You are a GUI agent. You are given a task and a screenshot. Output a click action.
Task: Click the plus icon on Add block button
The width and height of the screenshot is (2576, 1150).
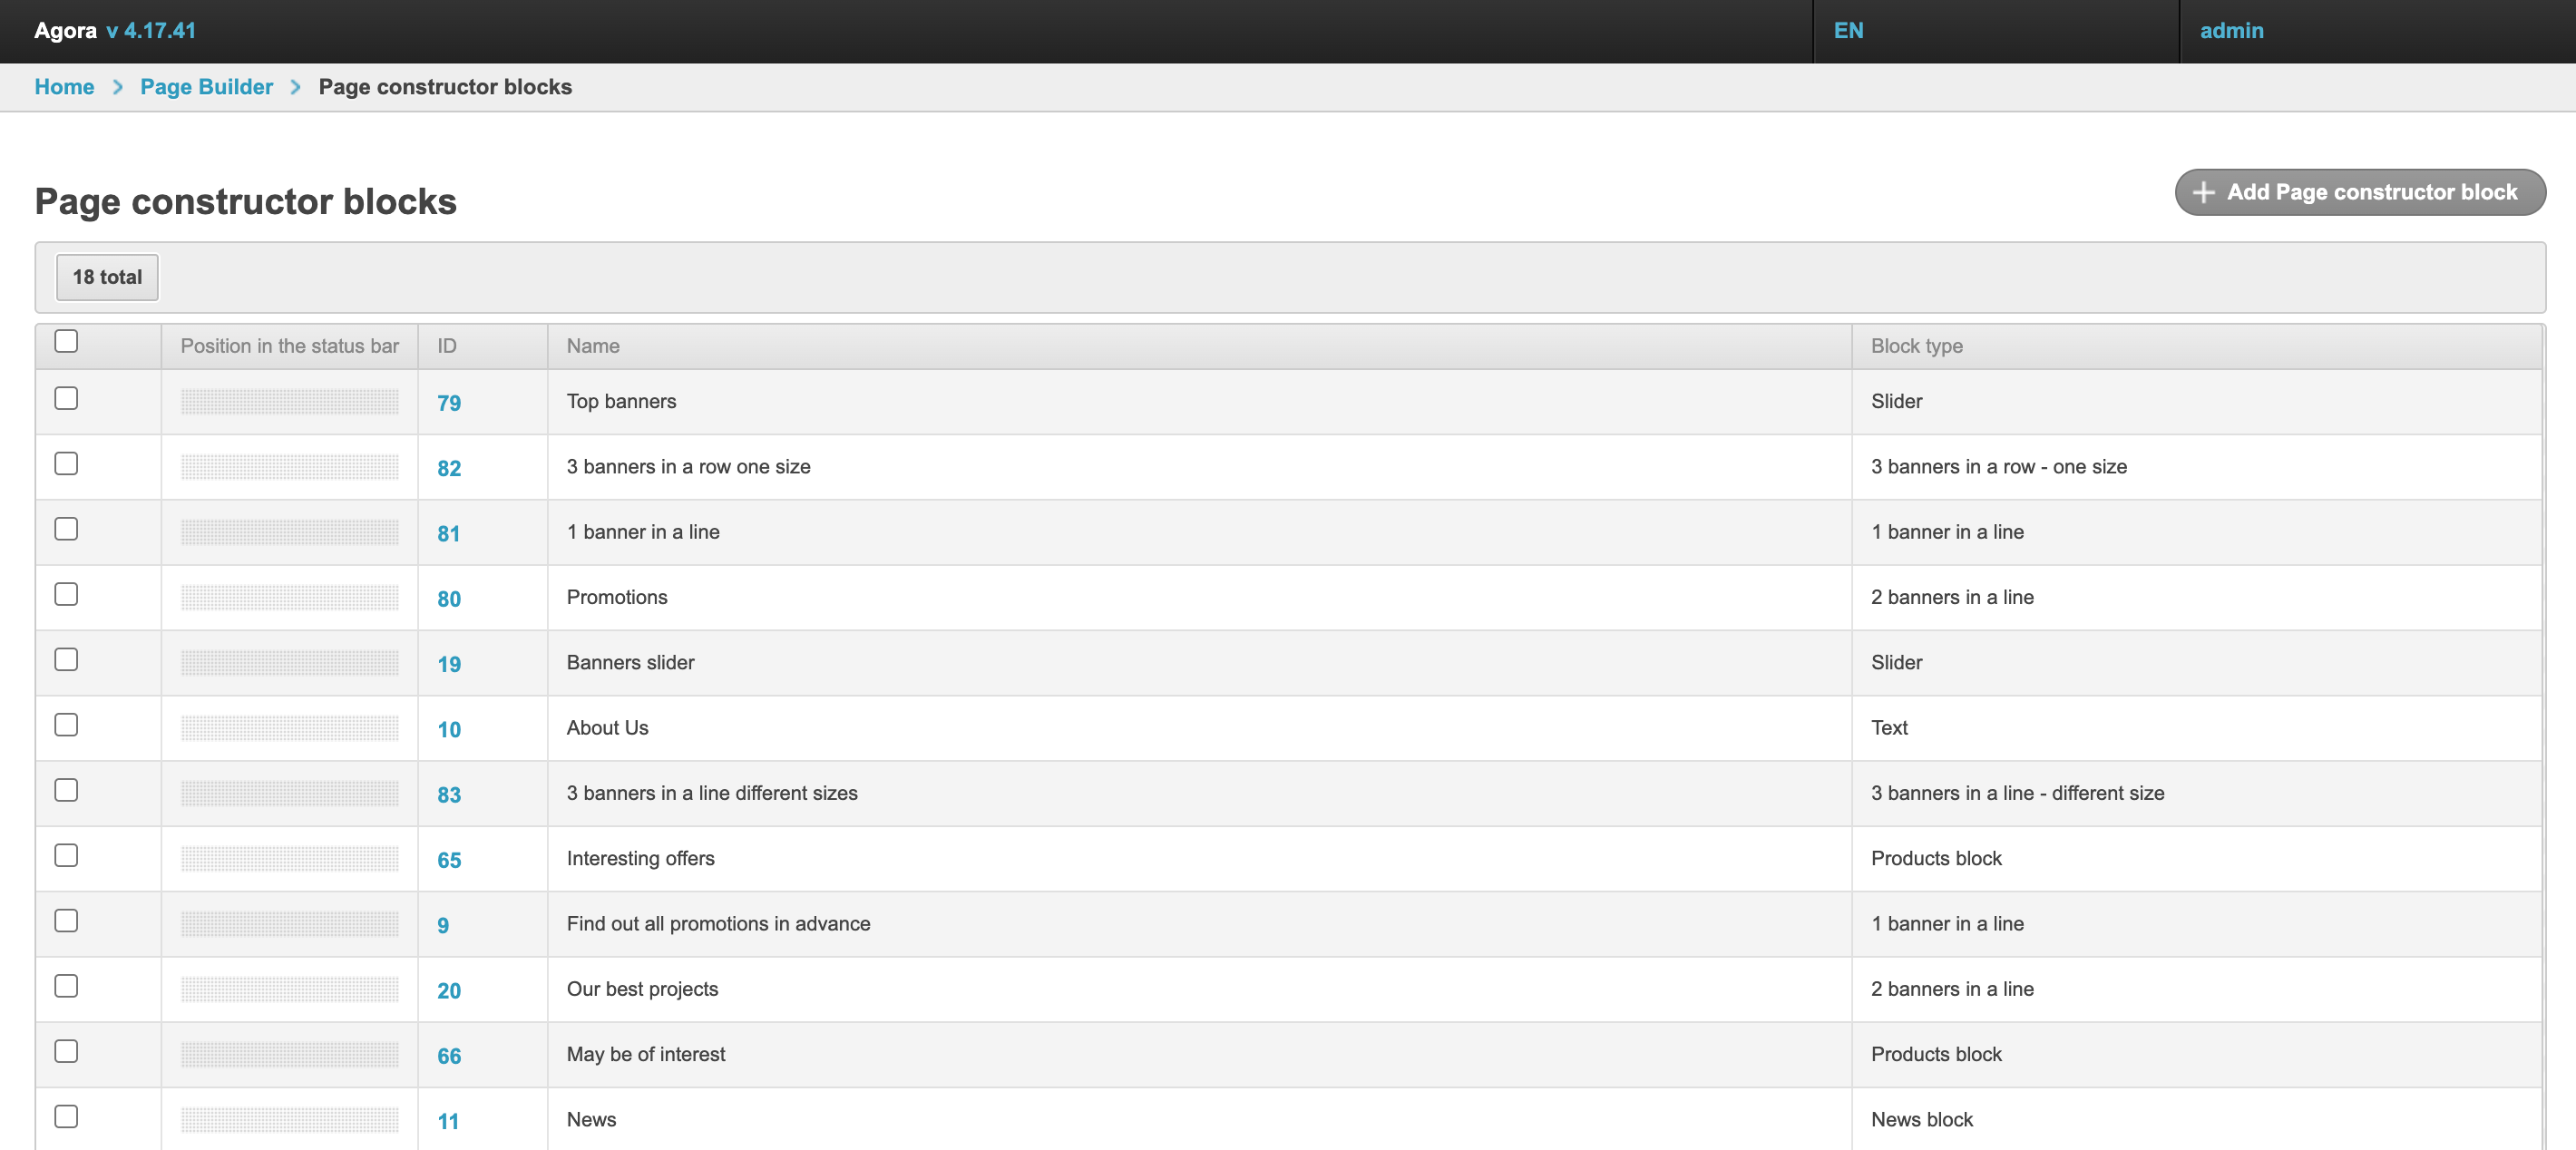point(2203,192)
